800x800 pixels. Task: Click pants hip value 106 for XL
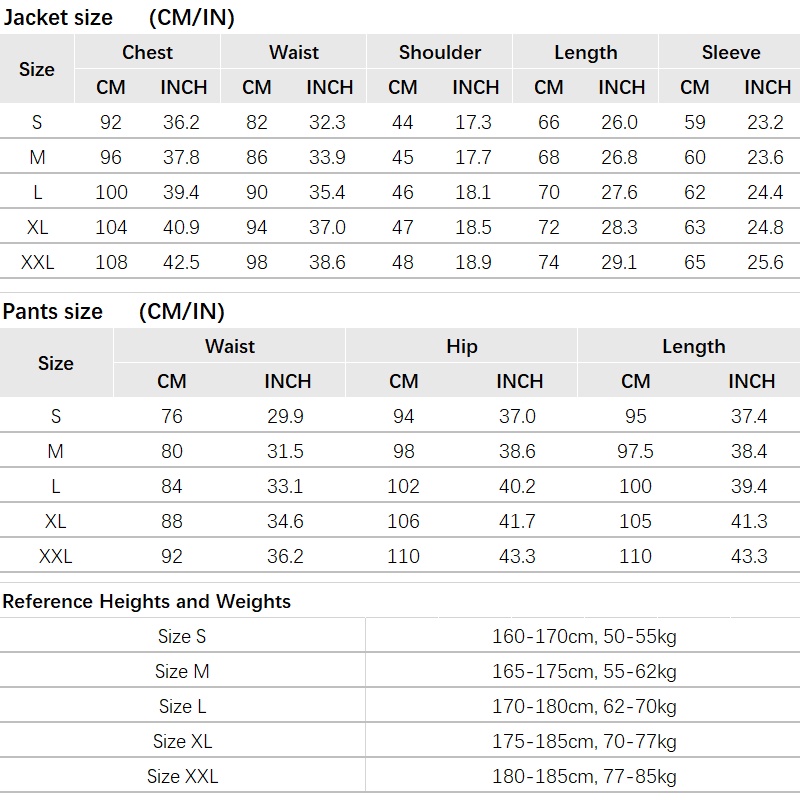(x=403, y=521)
